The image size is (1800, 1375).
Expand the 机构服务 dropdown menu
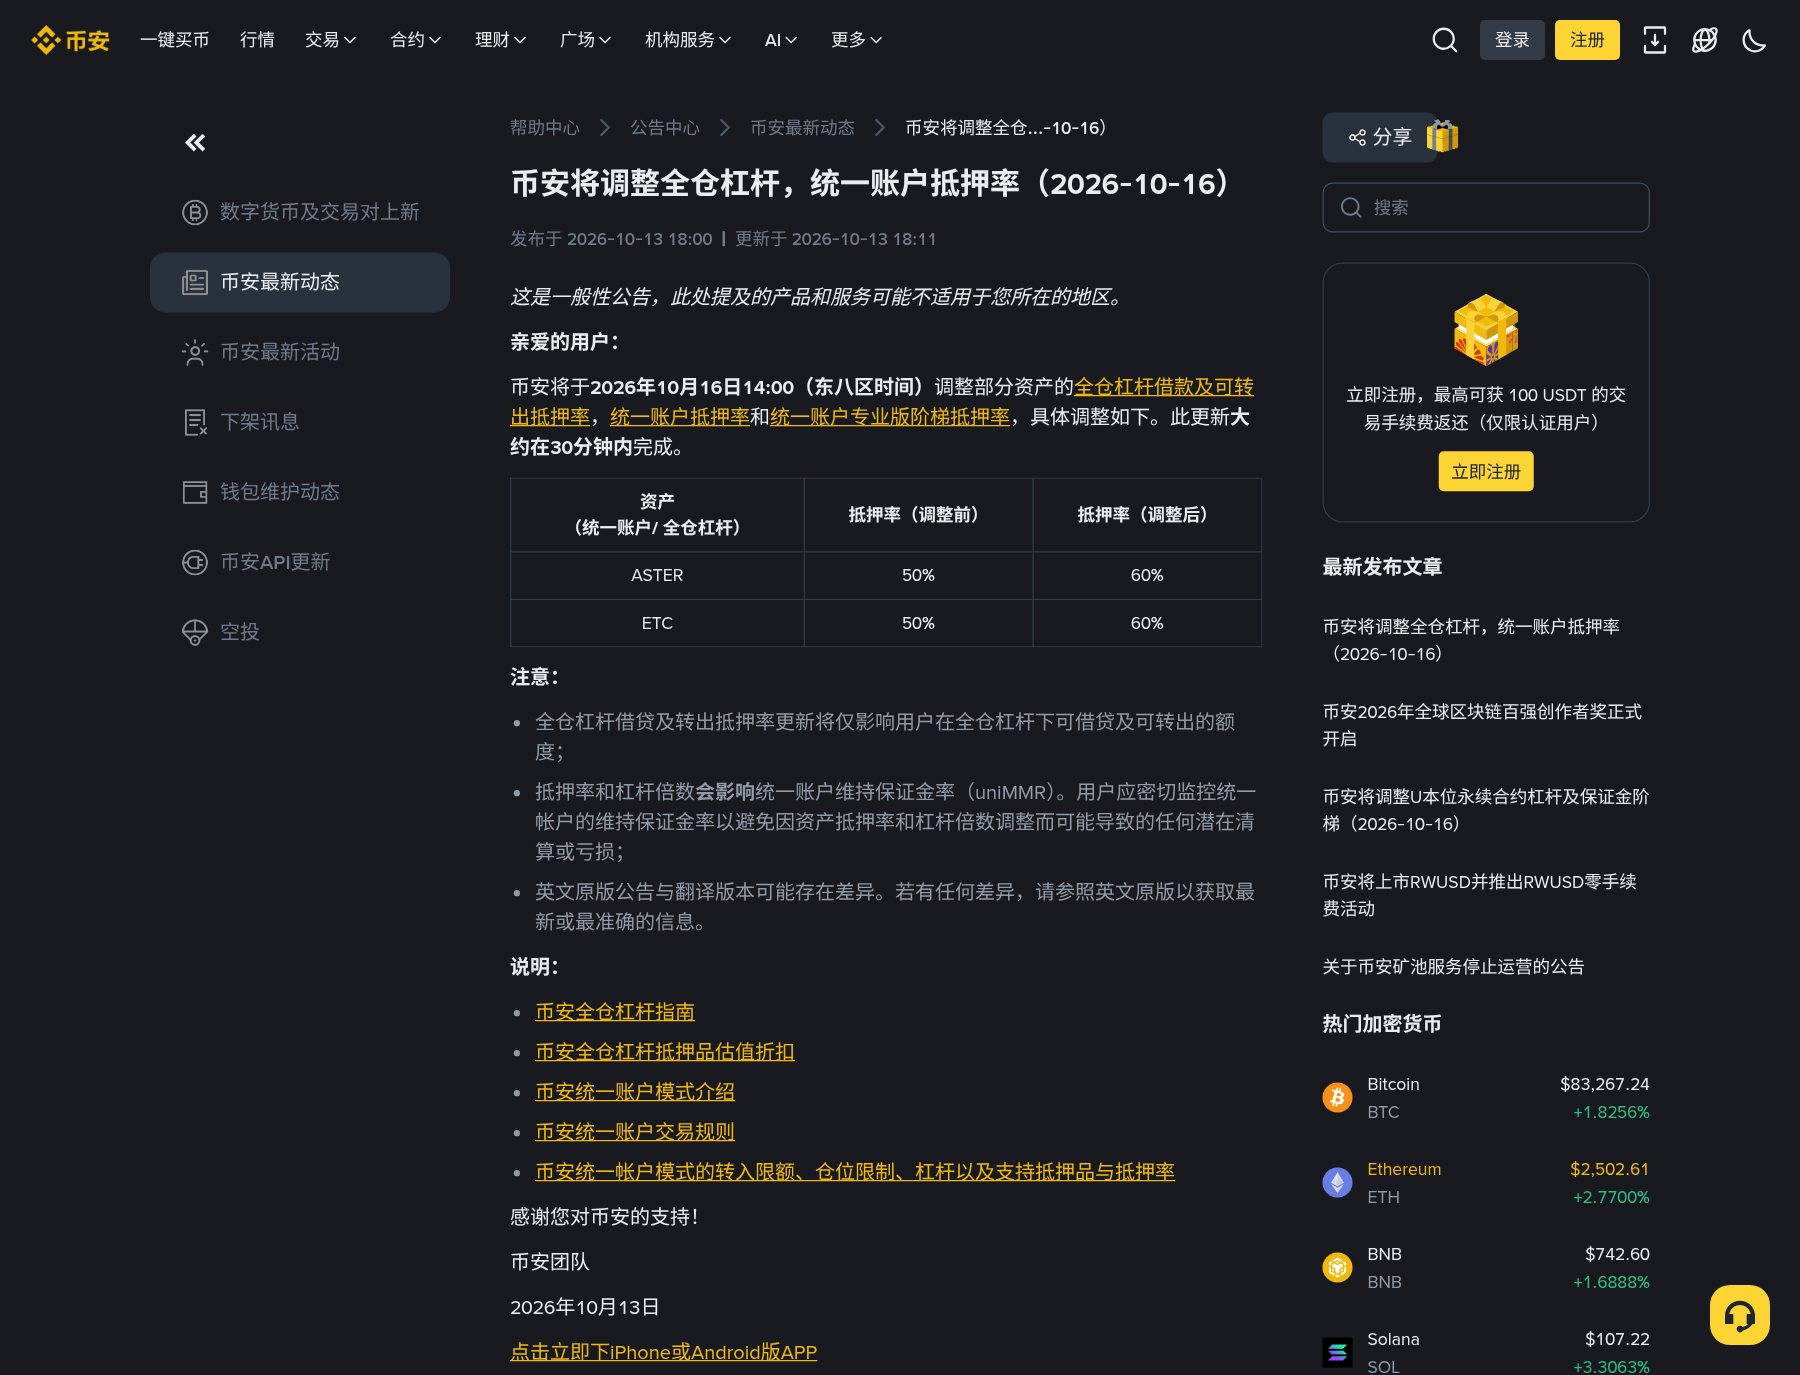[688, 40]
